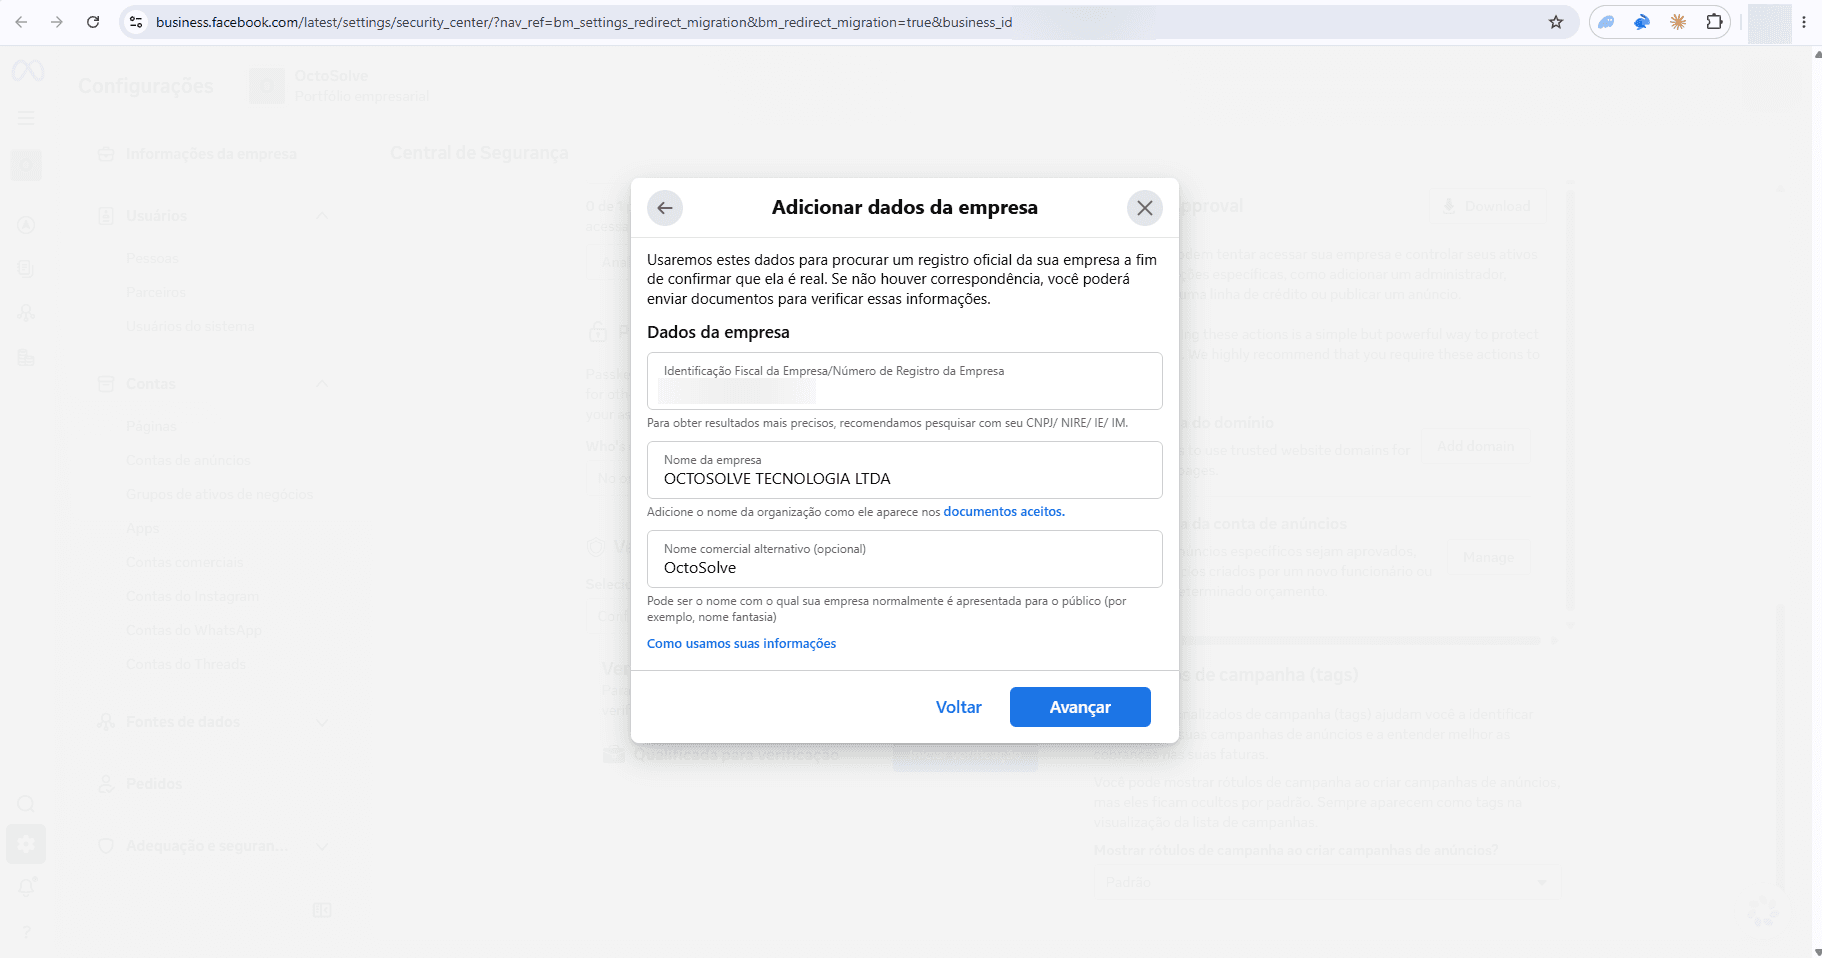This screenshot has height=958, width=1822.
Task: Open the browser extensions puzzle icon
Action: pyautogui.click(x=1714, y=22)
